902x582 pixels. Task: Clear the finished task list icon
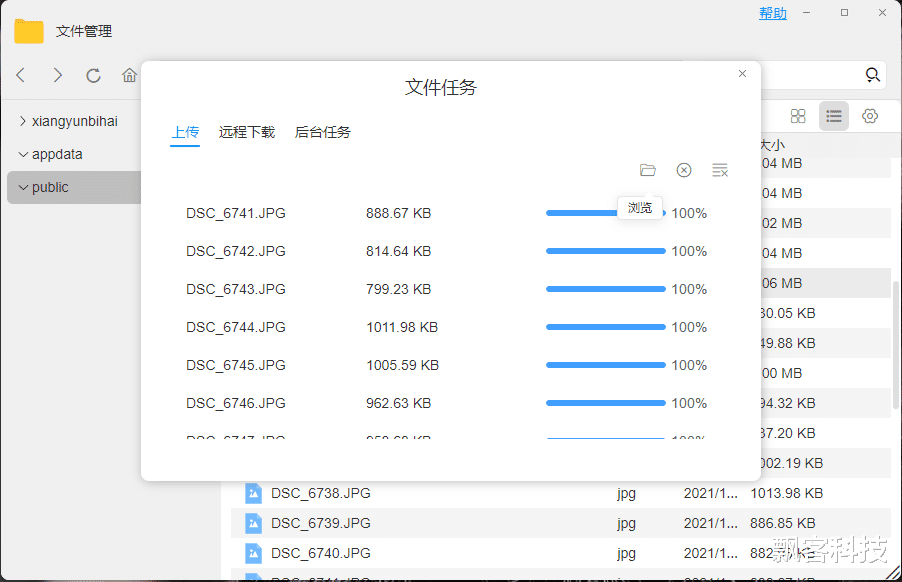tap(720, 170)
